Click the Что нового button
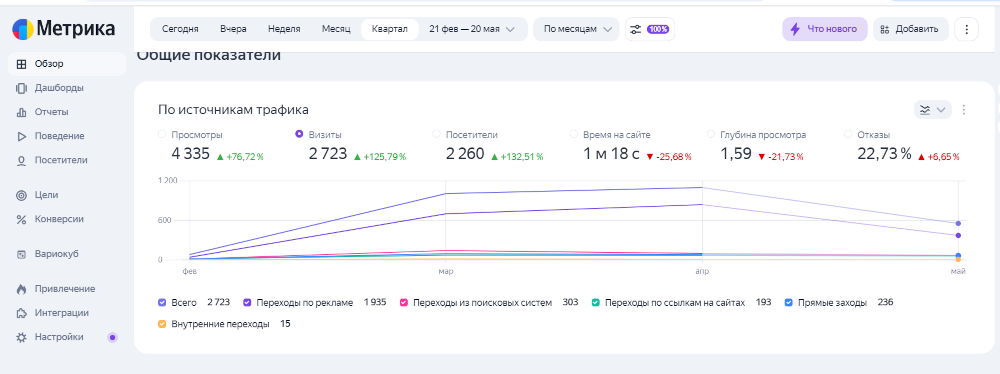Screen dimensions: 1000x374 (x=825, y=29)
